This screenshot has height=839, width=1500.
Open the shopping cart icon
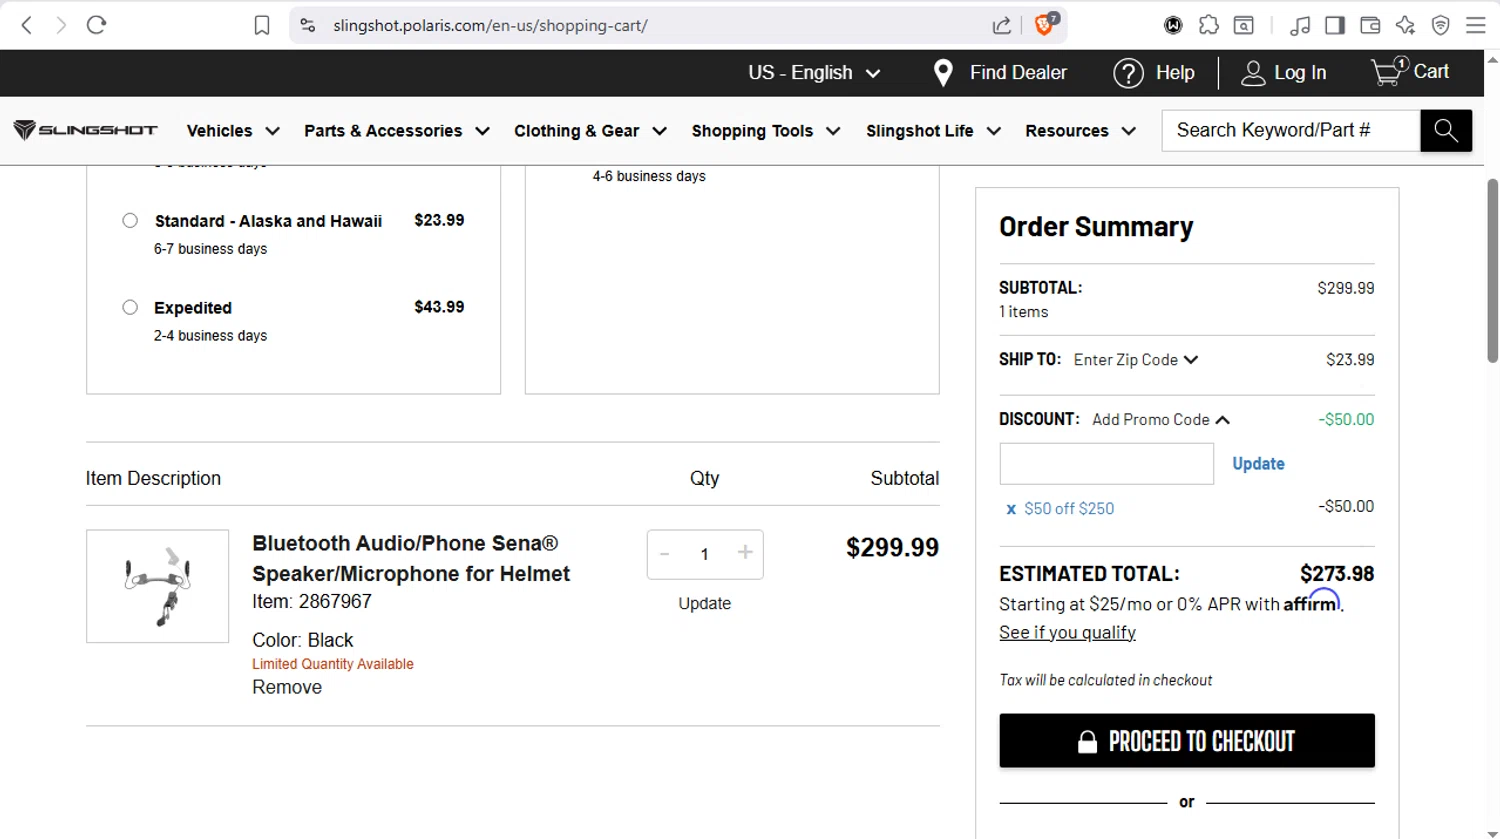[1388, 71]
